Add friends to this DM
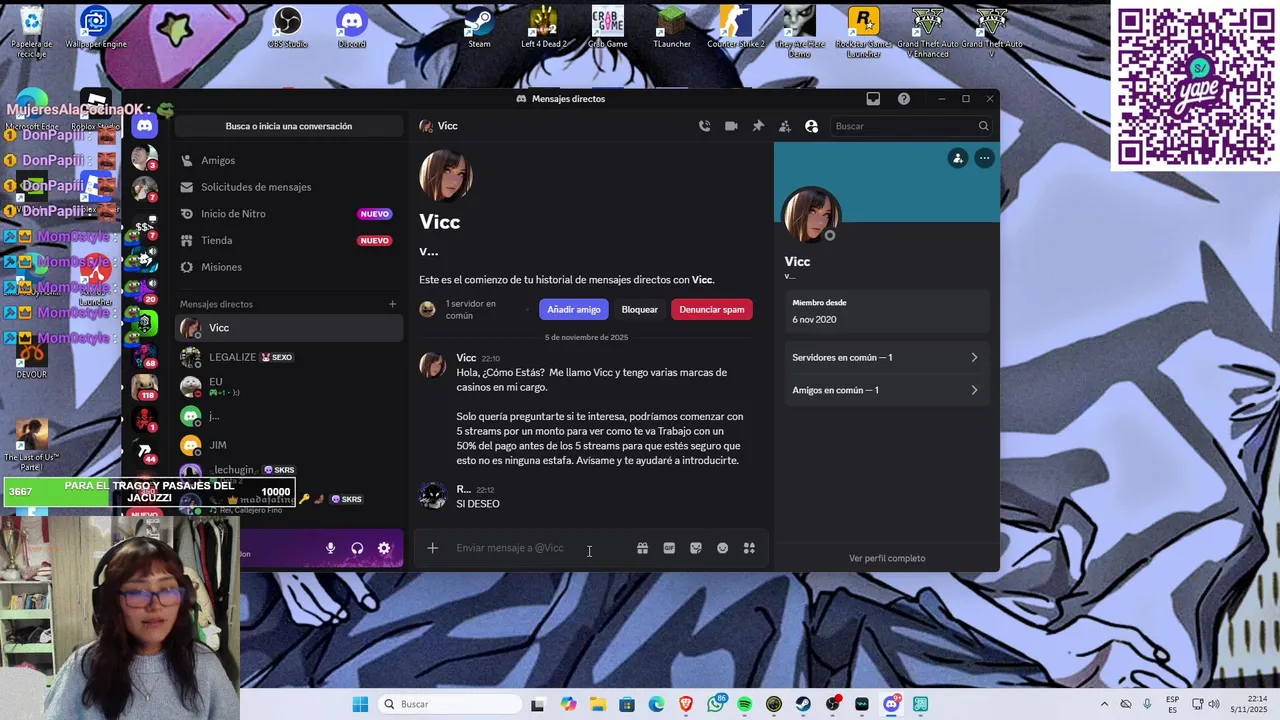The width and height of the screenshot is (1280, 720). coord(785,126)
